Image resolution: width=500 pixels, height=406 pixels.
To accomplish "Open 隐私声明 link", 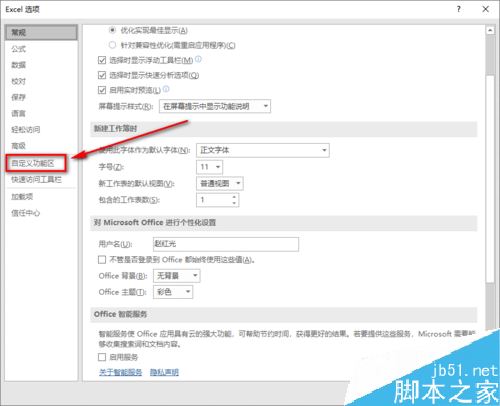I will click(164, 372).
